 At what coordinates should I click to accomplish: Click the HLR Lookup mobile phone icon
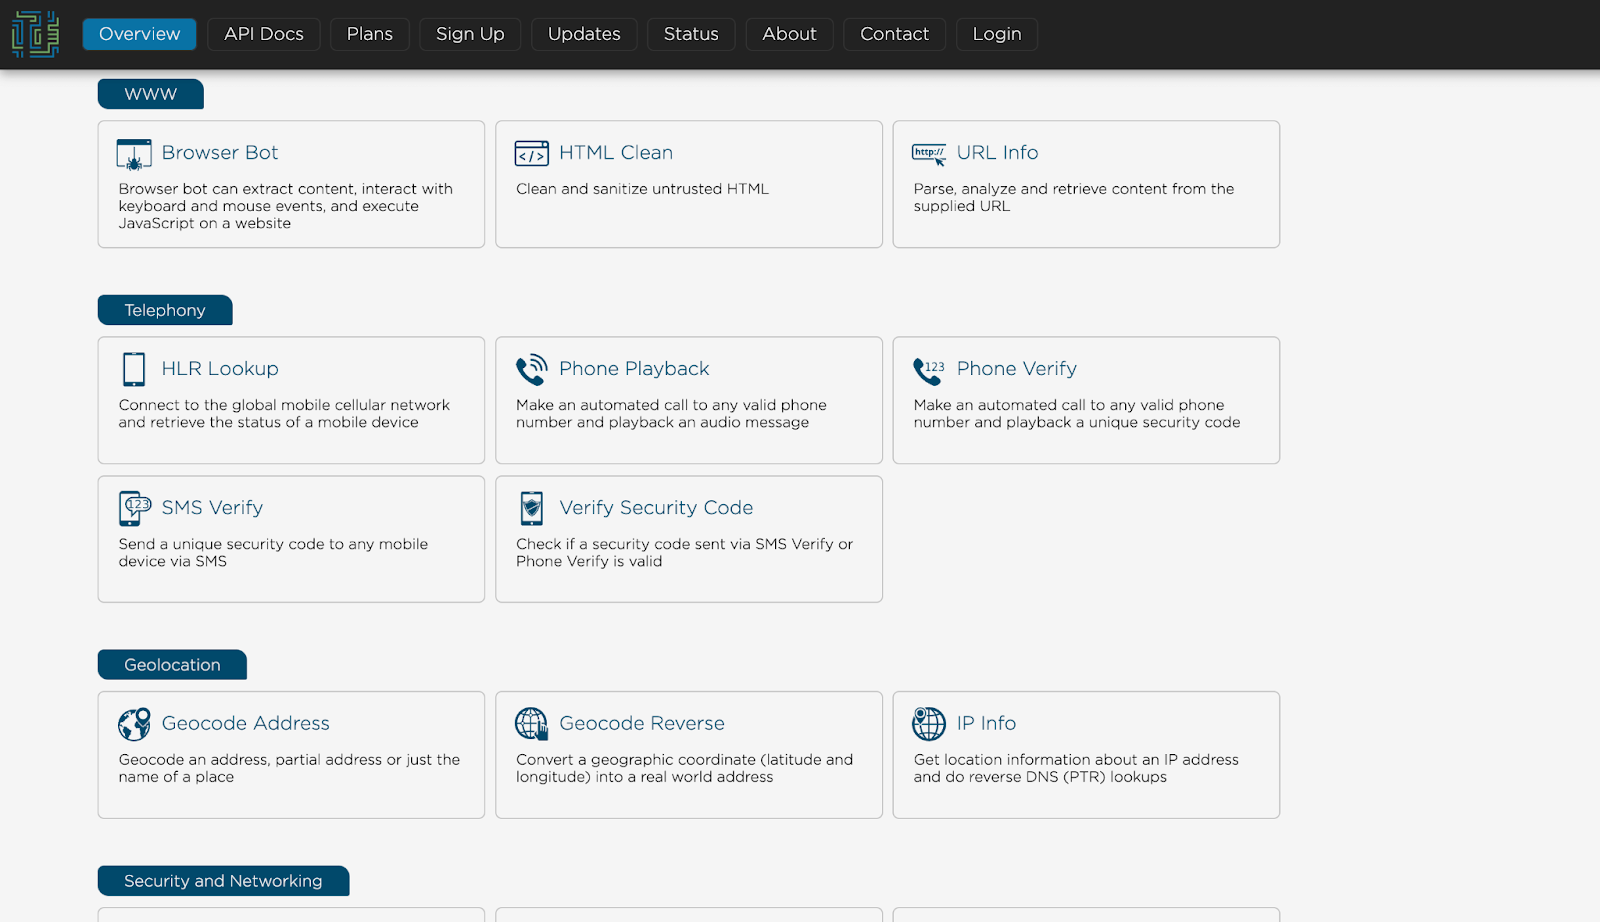pos(134,369)
